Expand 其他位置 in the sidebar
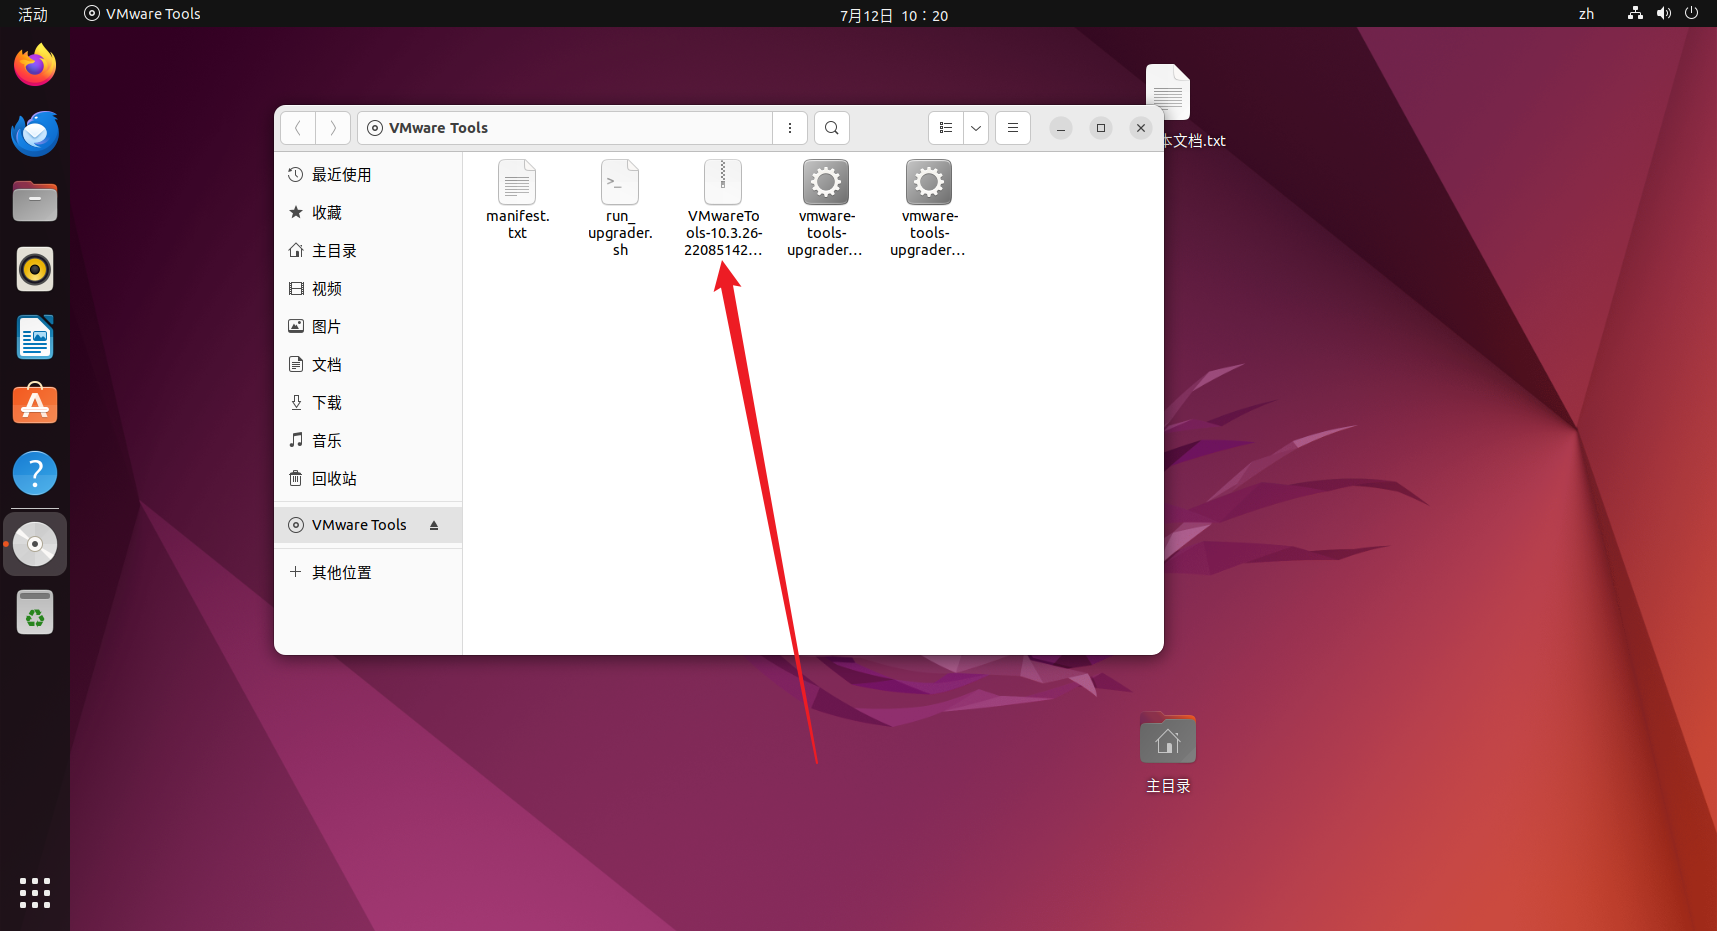1717x931 pixels. [341, 571]
